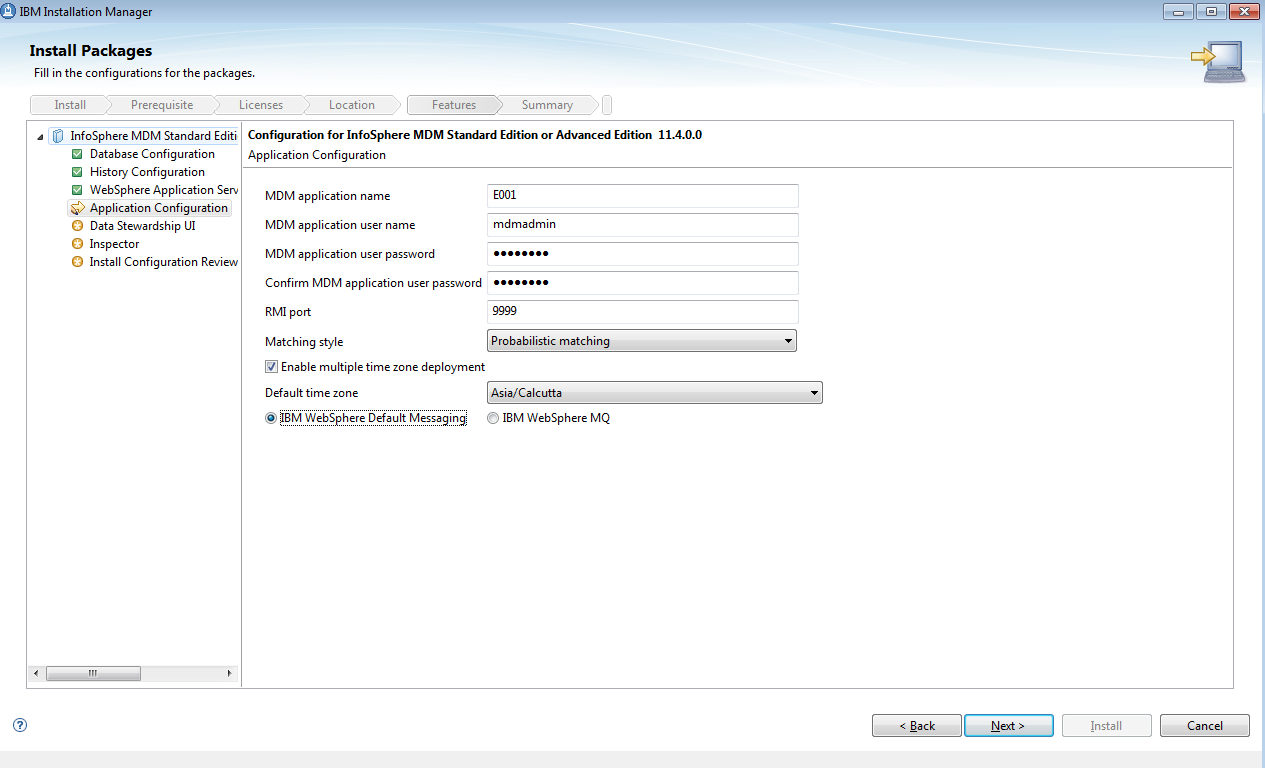Viewport: 1265px width, 768px height.
Task: Click the Back button
Action: [917, 726]
